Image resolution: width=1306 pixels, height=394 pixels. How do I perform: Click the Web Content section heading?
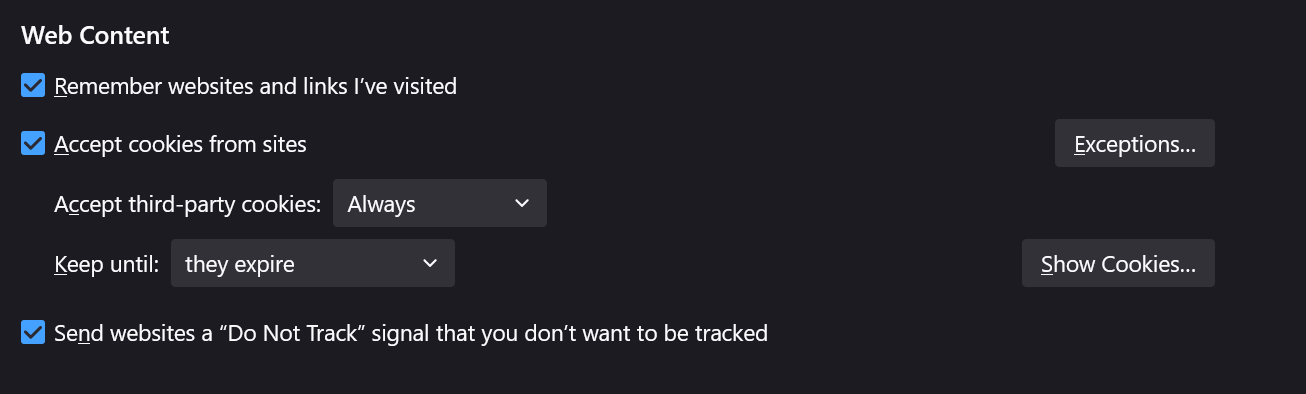pos(95,36)
